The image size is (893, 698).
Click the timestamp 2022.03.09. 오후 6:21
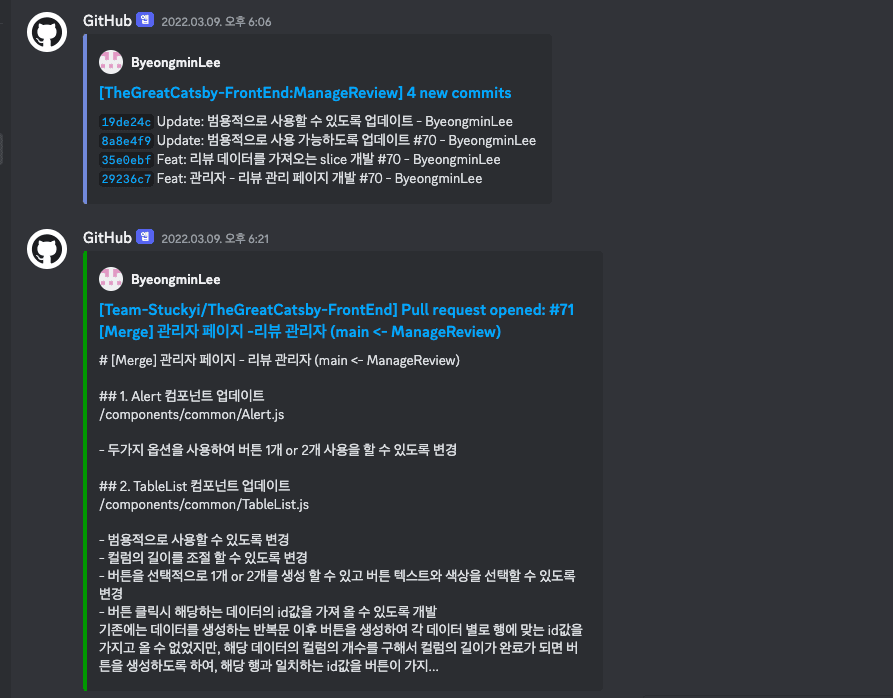pyautogui.click(x=215, y=239)
